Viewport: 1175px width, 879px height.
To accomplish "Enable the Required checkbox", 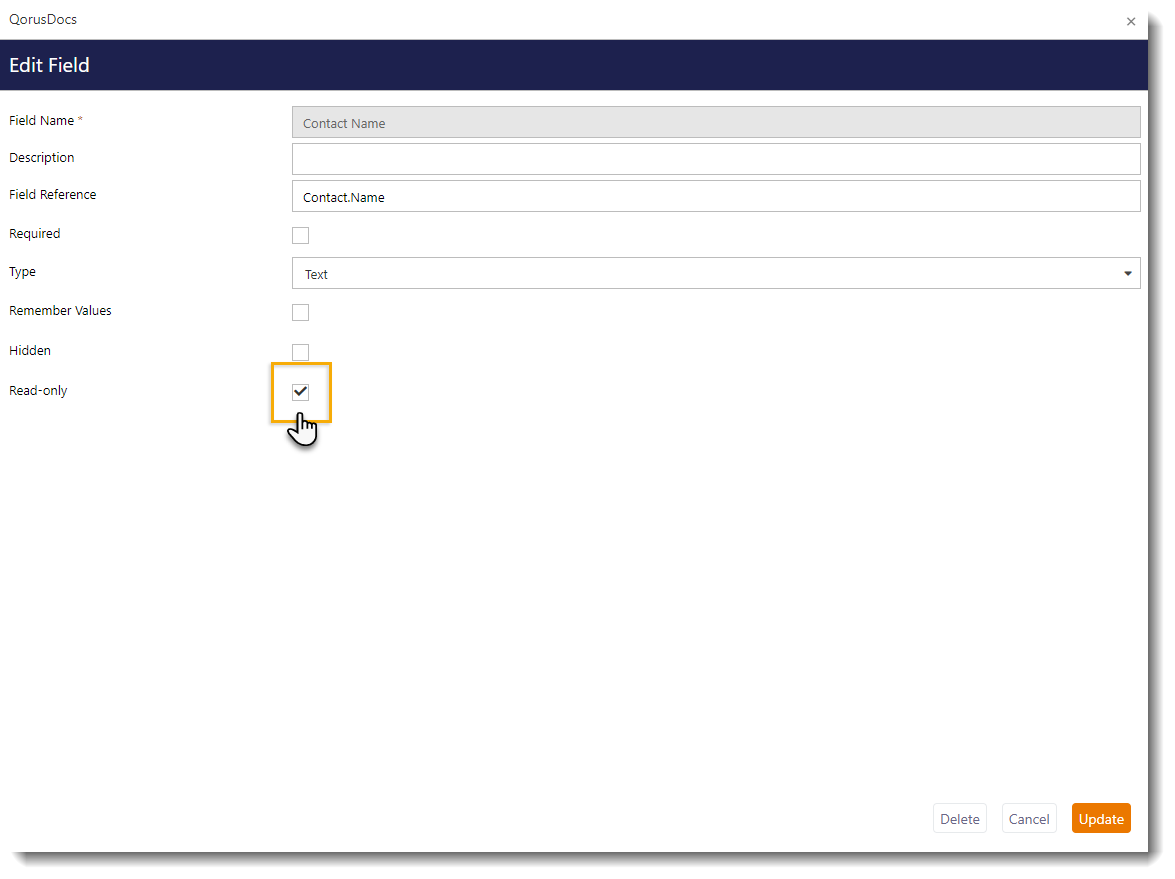I will coord(300,235).
